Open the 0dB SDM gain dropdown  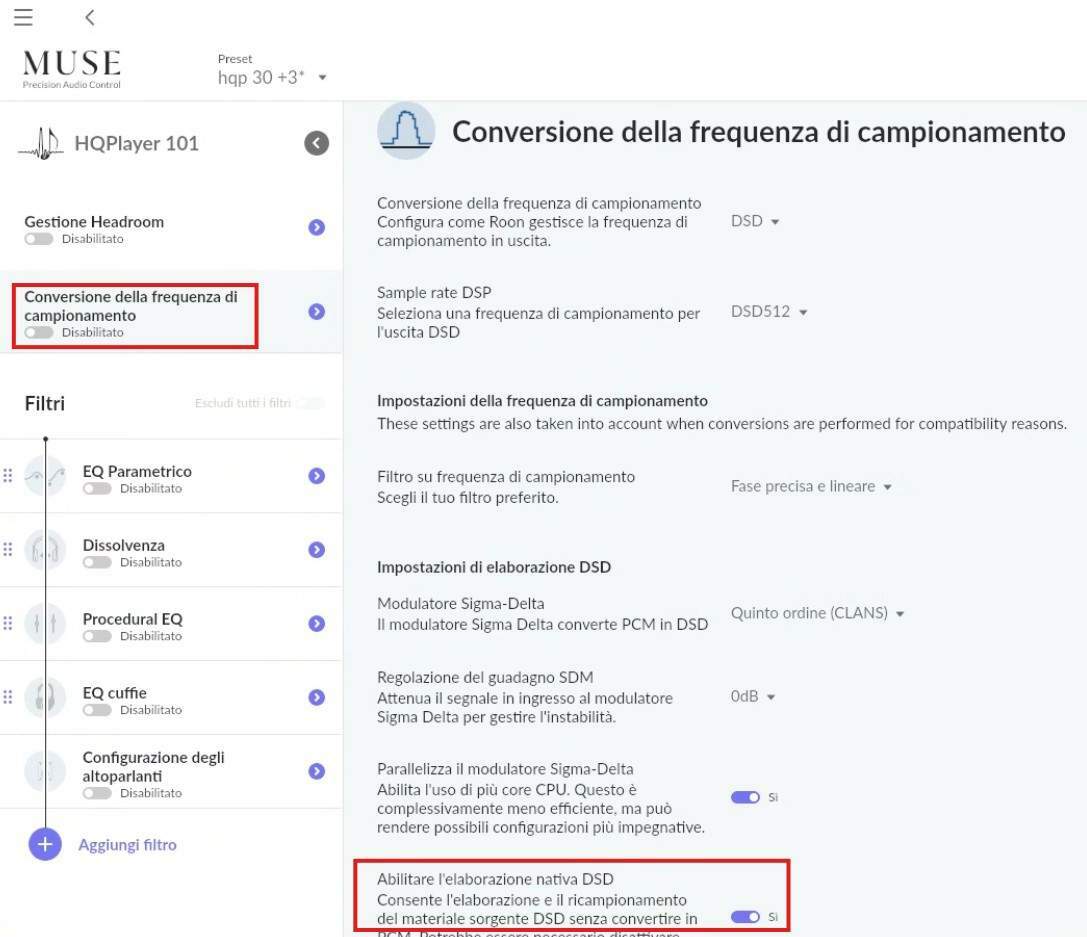(x=753, y=697)
